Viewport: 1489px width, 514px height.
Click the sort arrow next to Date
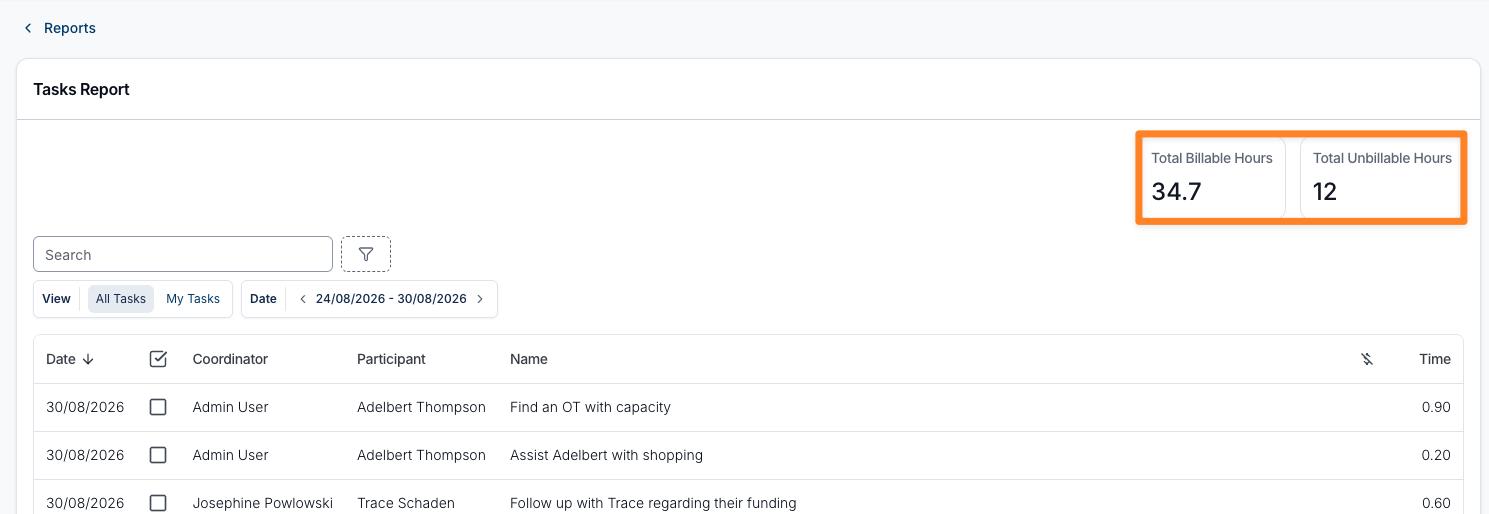point(88,359)
